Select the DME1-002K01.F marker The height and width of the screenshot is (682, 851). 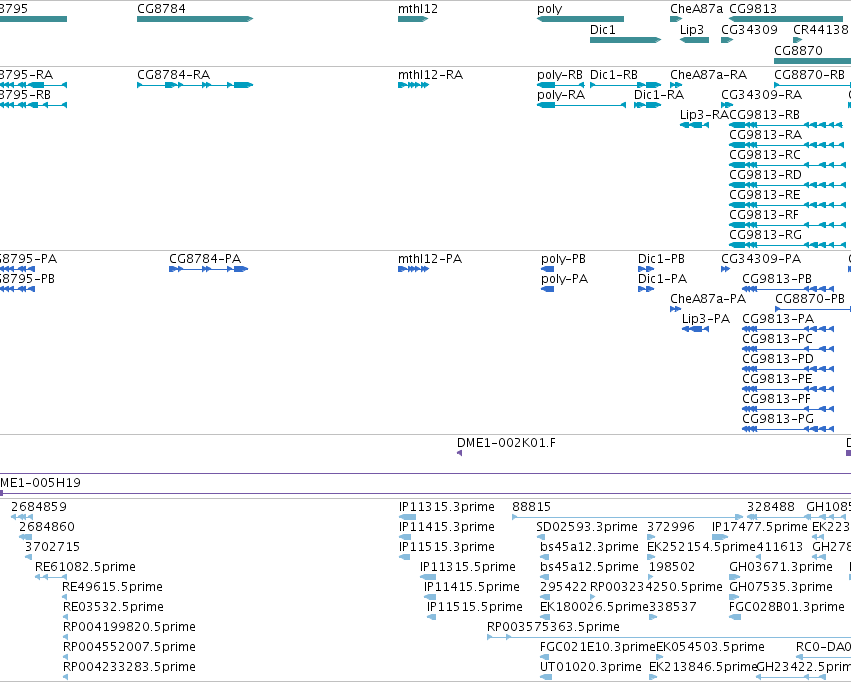tap(460, 452)
